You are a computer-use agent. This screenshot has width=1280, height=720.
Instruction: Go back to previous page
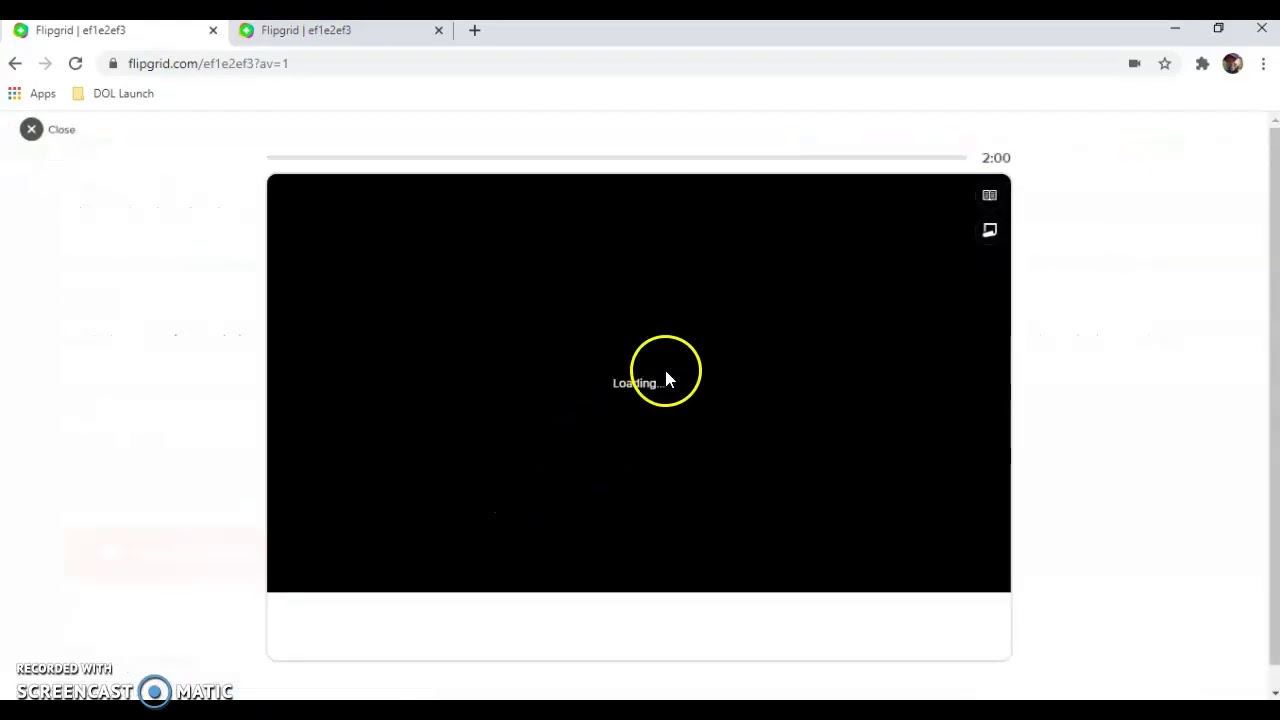tap(15, 63)
